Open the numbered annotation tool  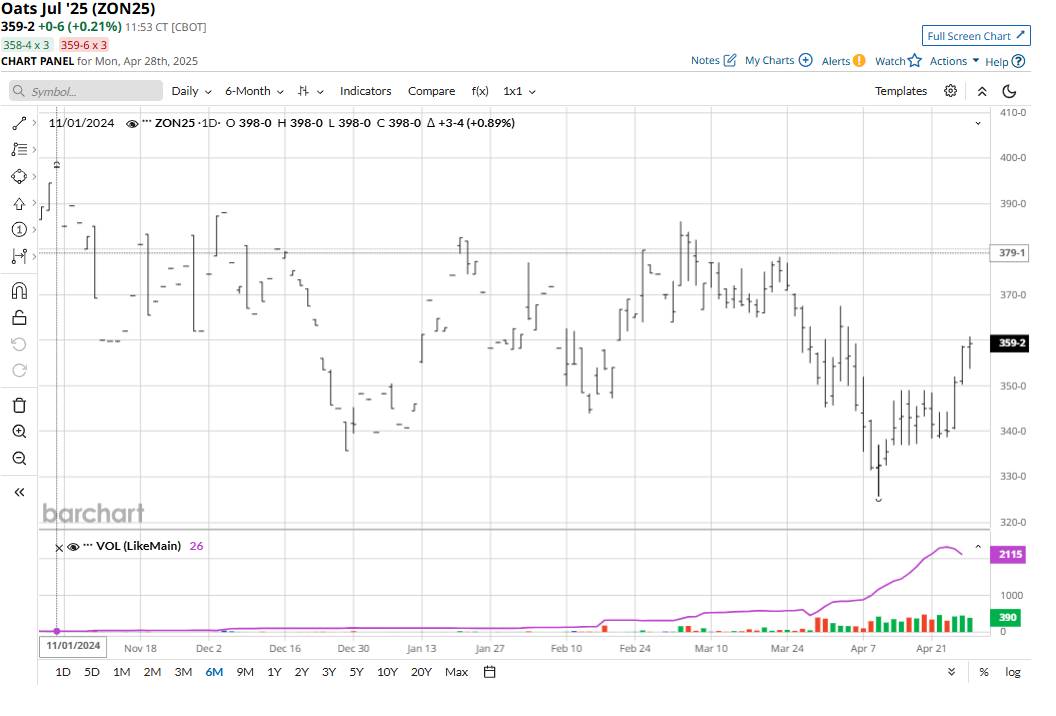19,230
